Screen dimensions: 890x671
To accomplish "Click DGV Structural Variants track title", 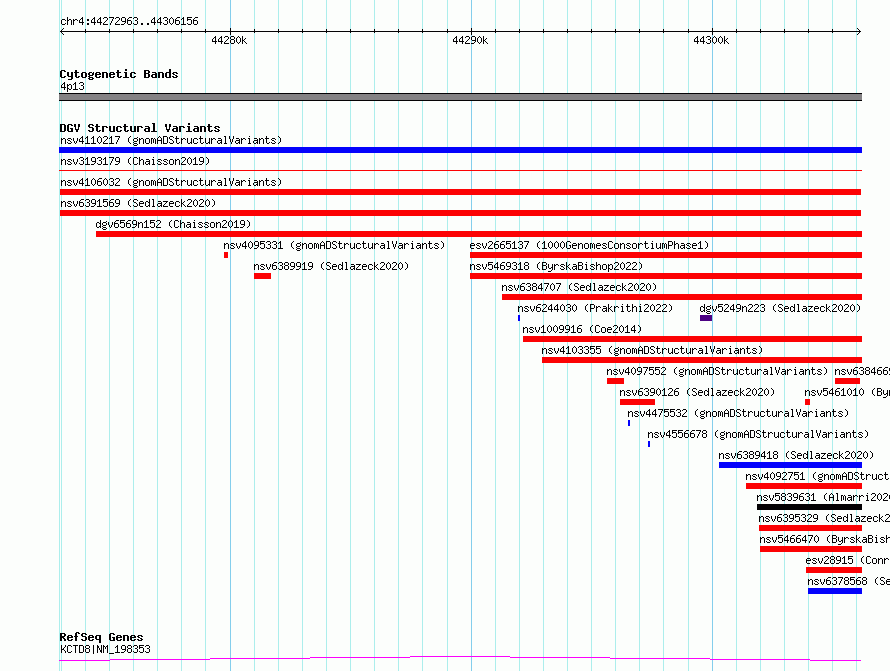I will (x=140, y=128).
